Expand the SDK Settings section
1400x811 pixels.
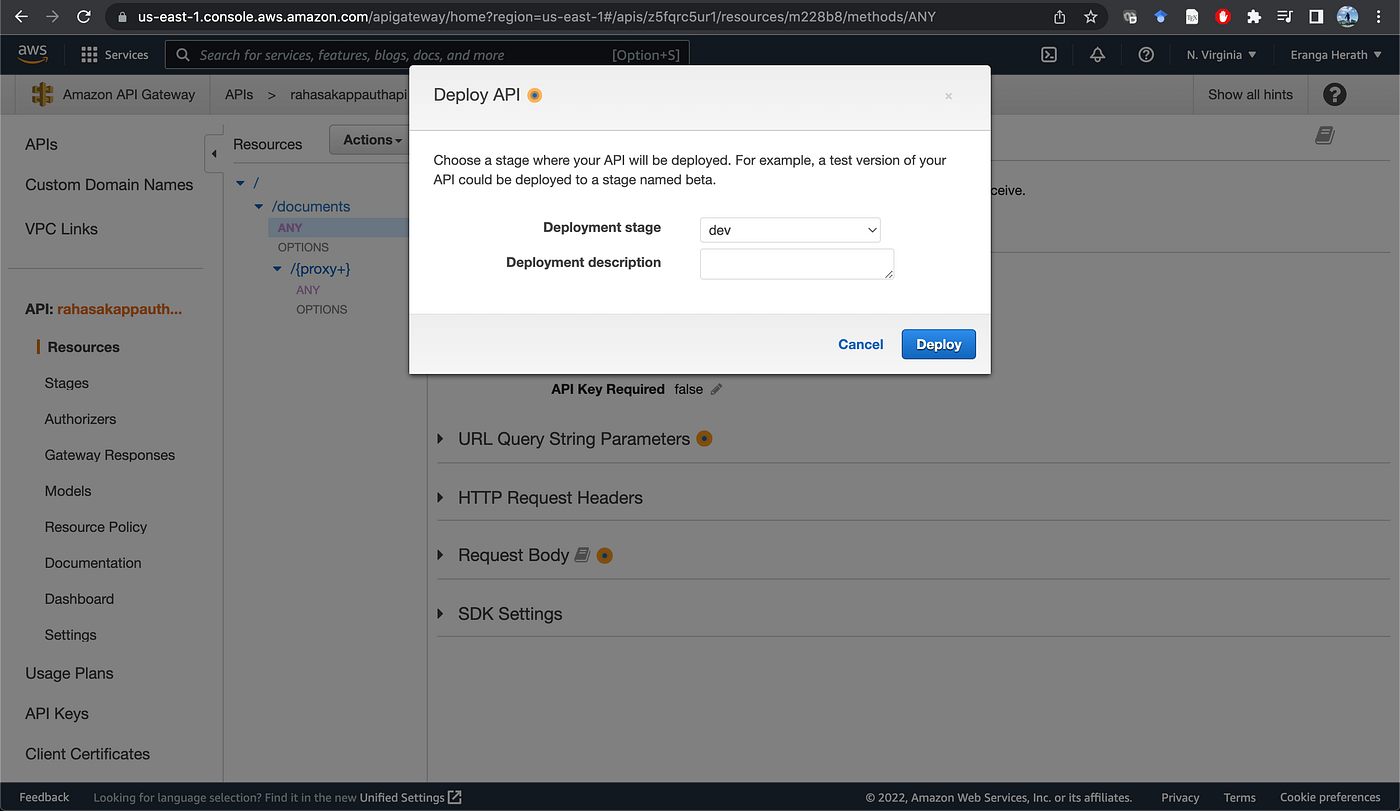[441, 613]
